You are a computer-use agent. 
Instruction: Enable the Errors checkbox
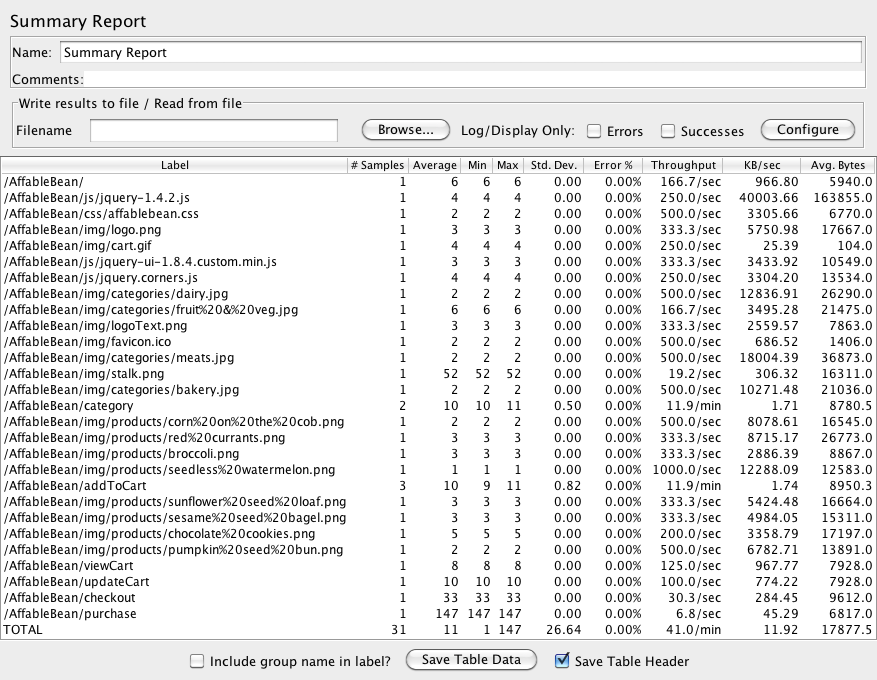click(594, 131)
